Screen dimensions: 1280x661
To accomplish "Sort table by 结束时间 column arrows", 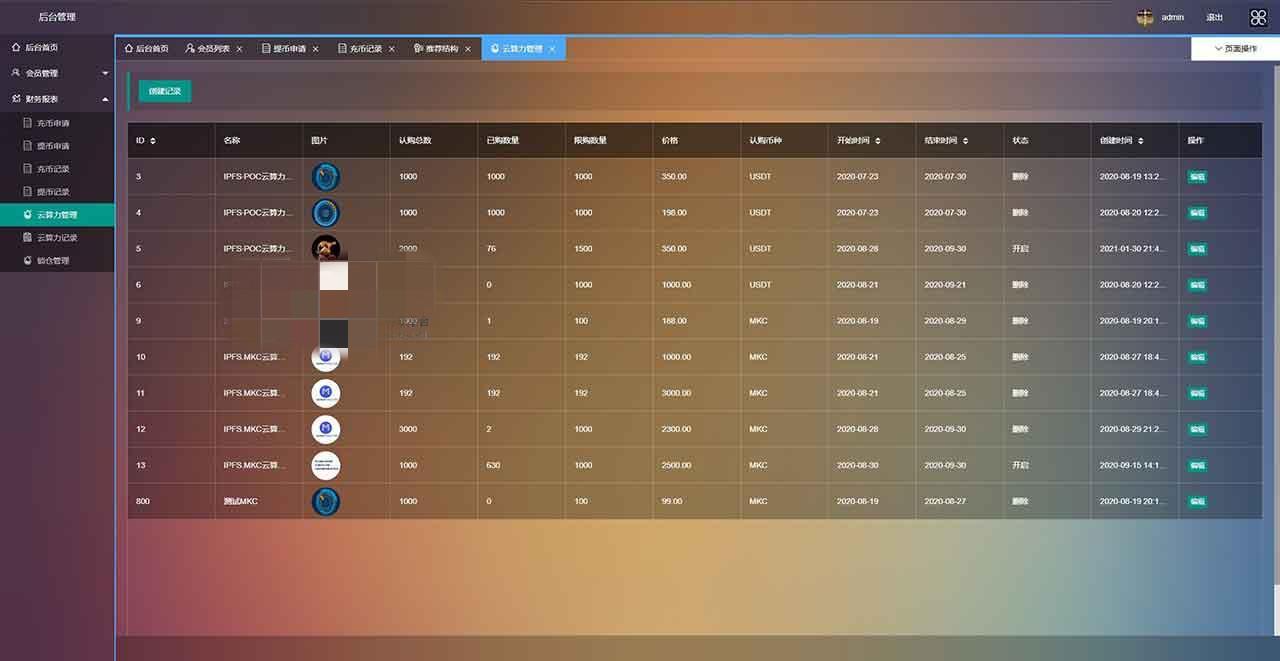I will (965, 141).
